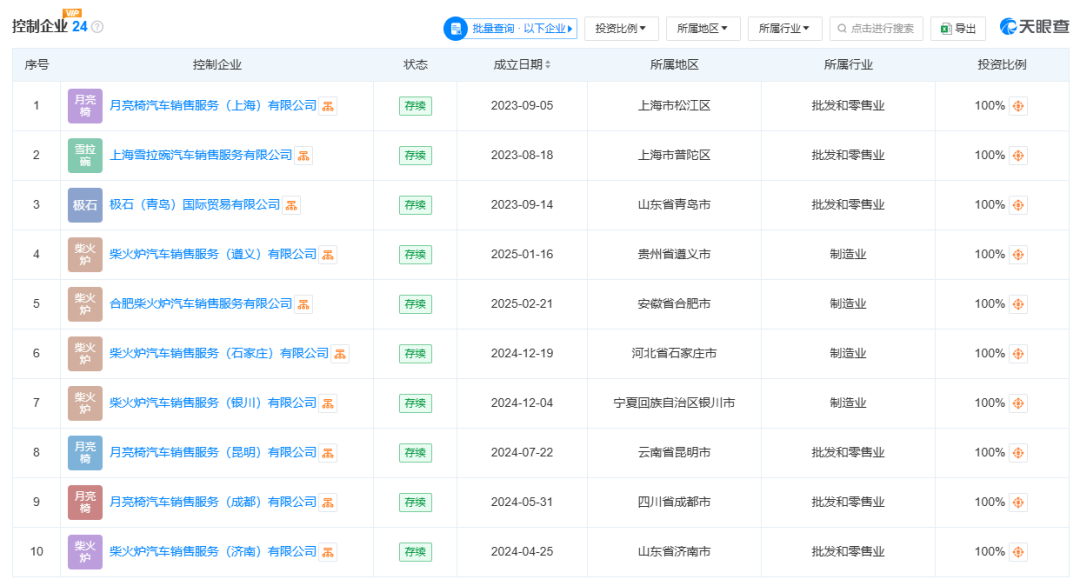Open structure icon for 柴火炉汽车销售服务（石家庄）有限公司
1080x586 pixels.
(x=340, y=354)
